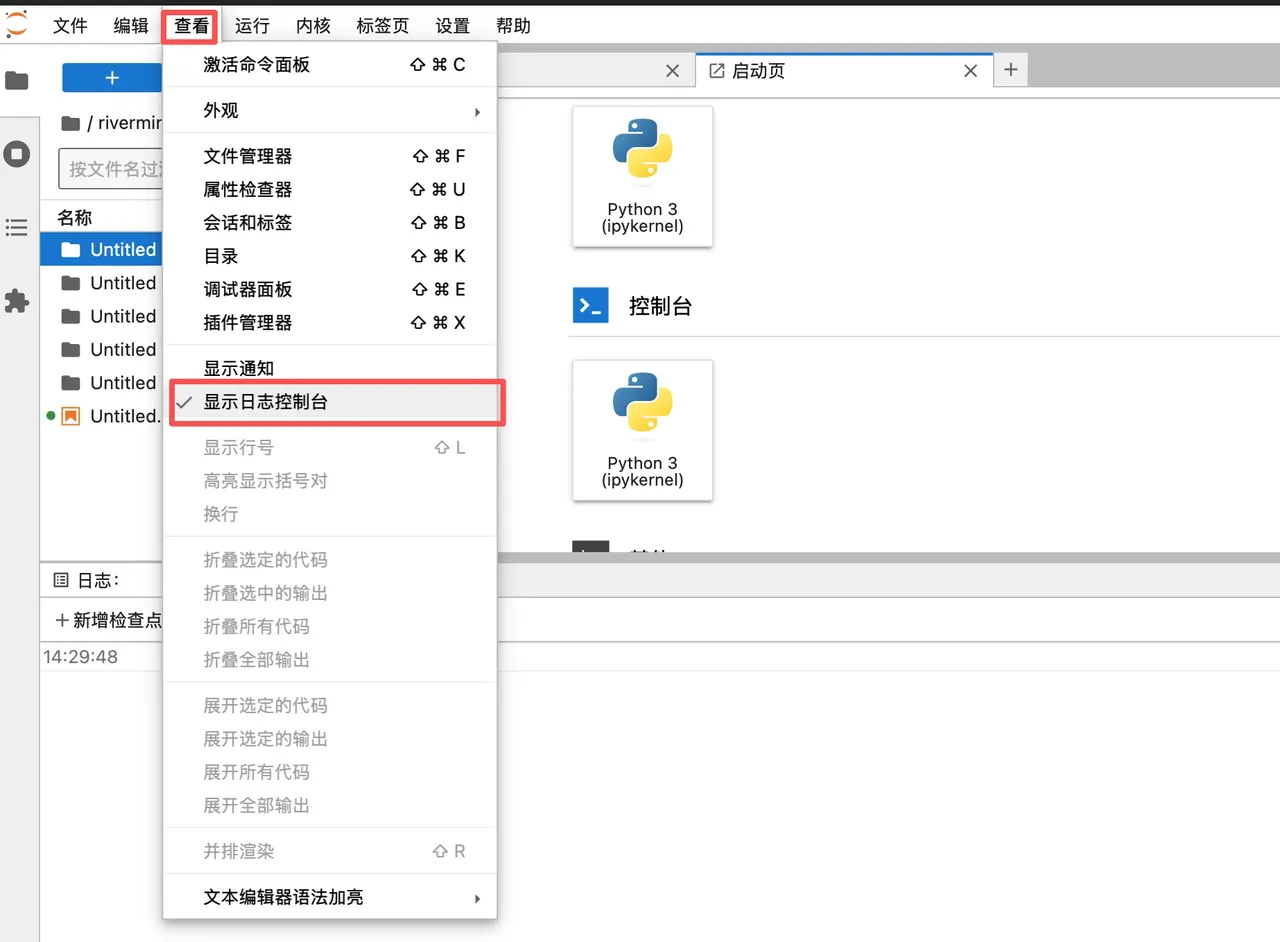Open the extension manager puzzle icon
This screenshot has height=942, width=1280.
(x=17, y=301)
